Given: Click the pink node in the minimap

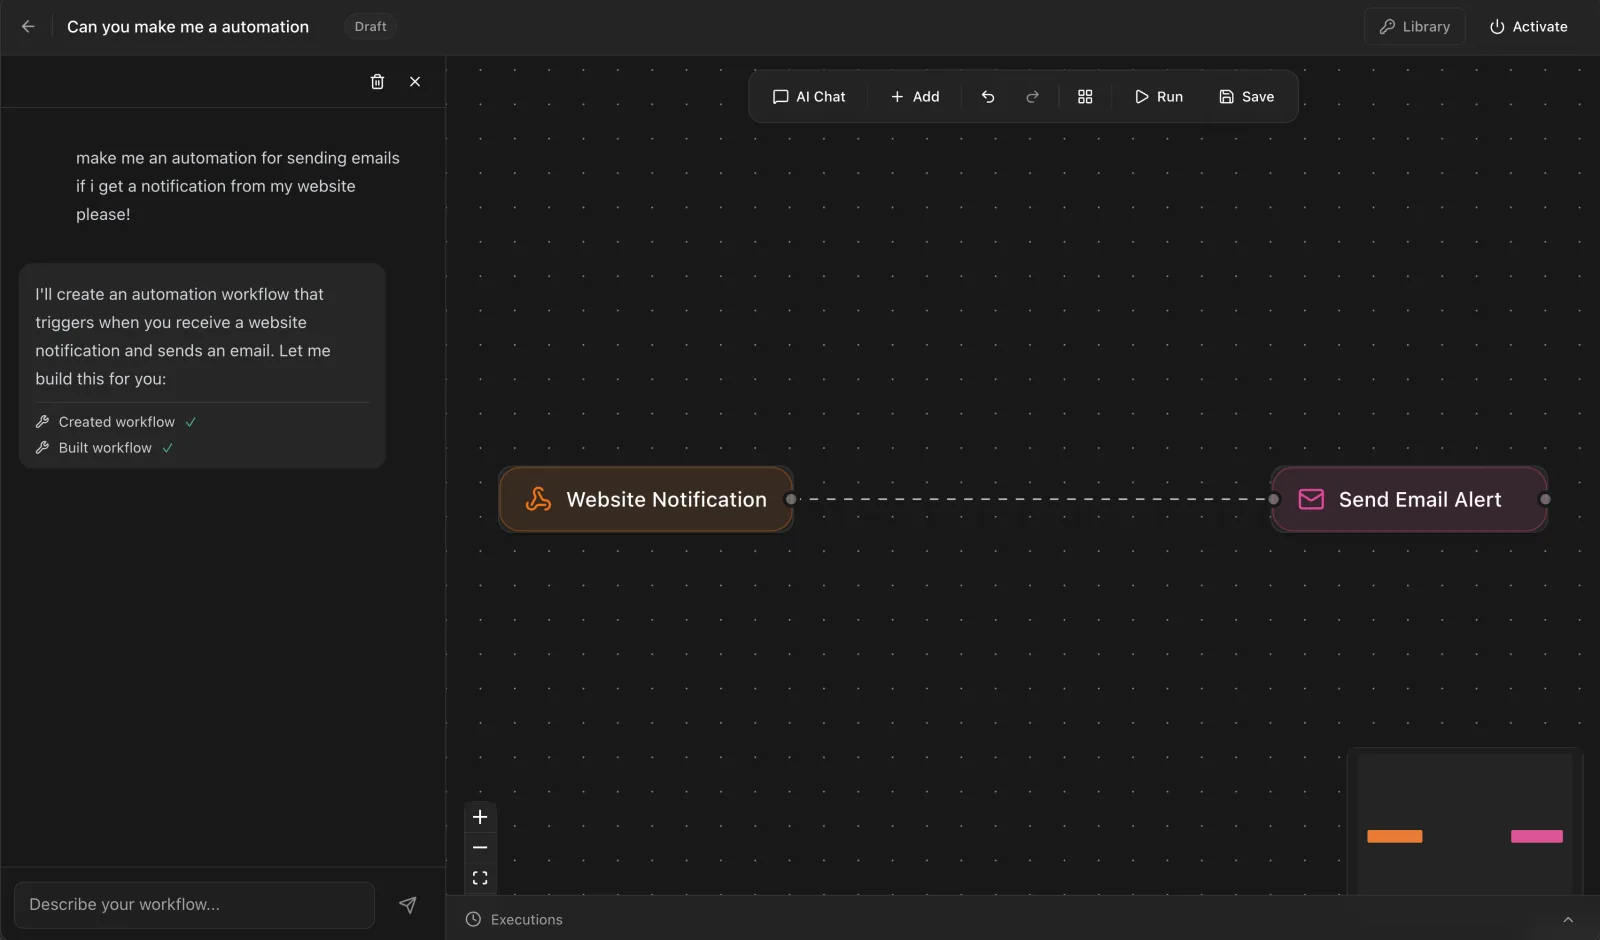Looking at the screenshot, I should click(x=1537, y=836).
